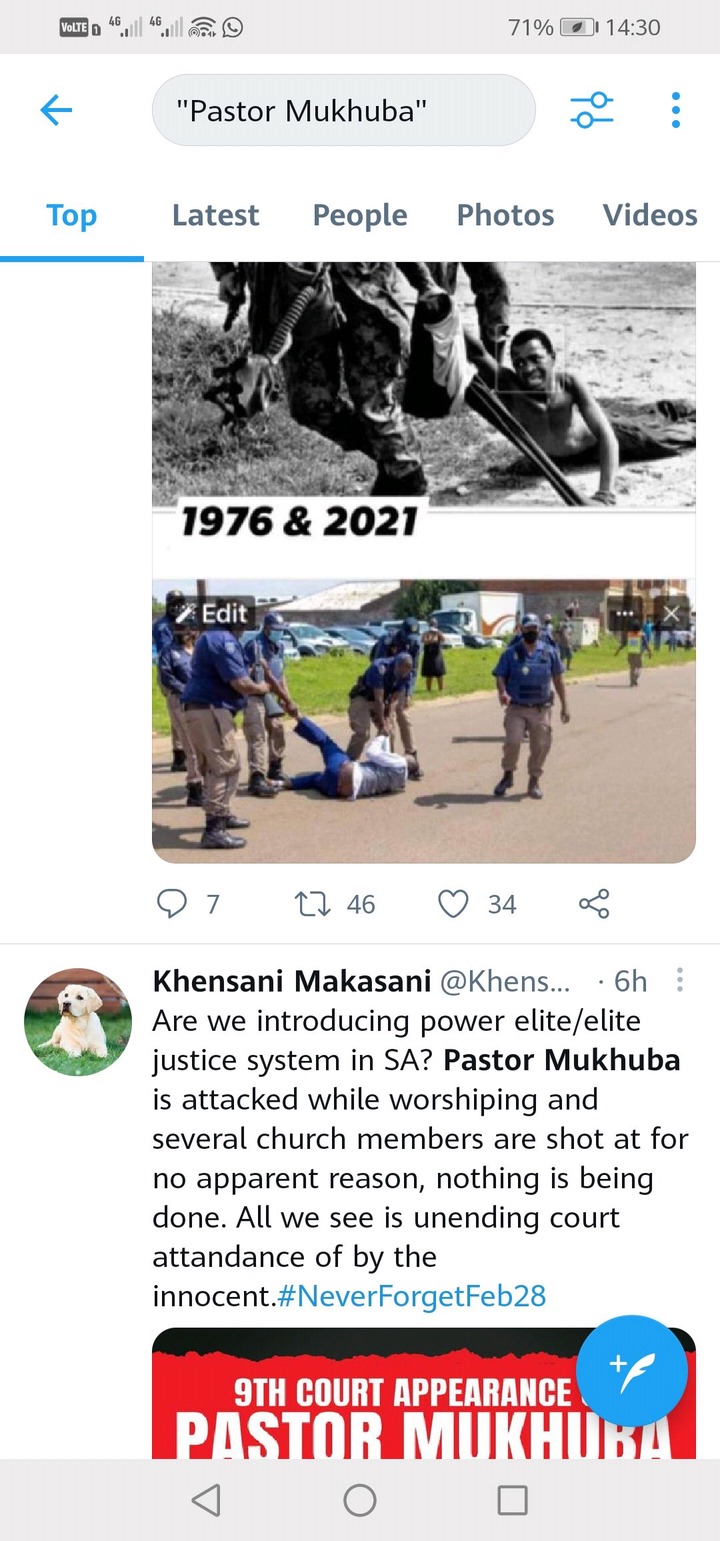Viewport: 720px width, 1541px height.
Task: Switch to the Photos tab
Action: 505,215
